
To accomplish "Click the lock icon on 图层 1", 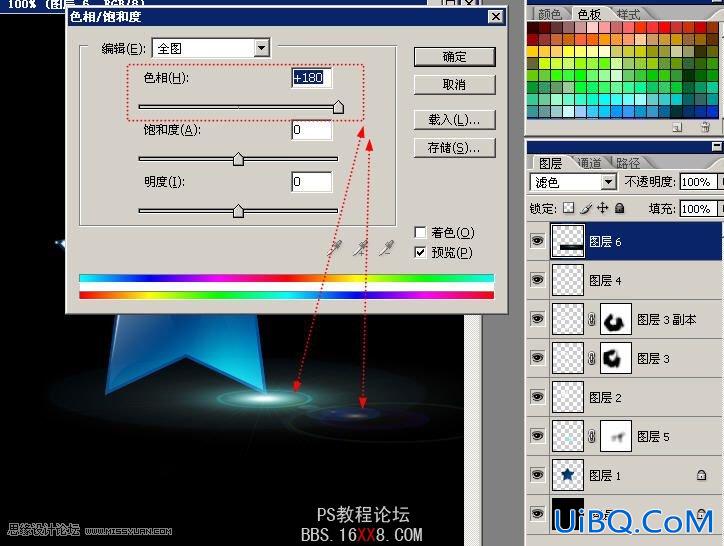I will click(x=701, y=475).
